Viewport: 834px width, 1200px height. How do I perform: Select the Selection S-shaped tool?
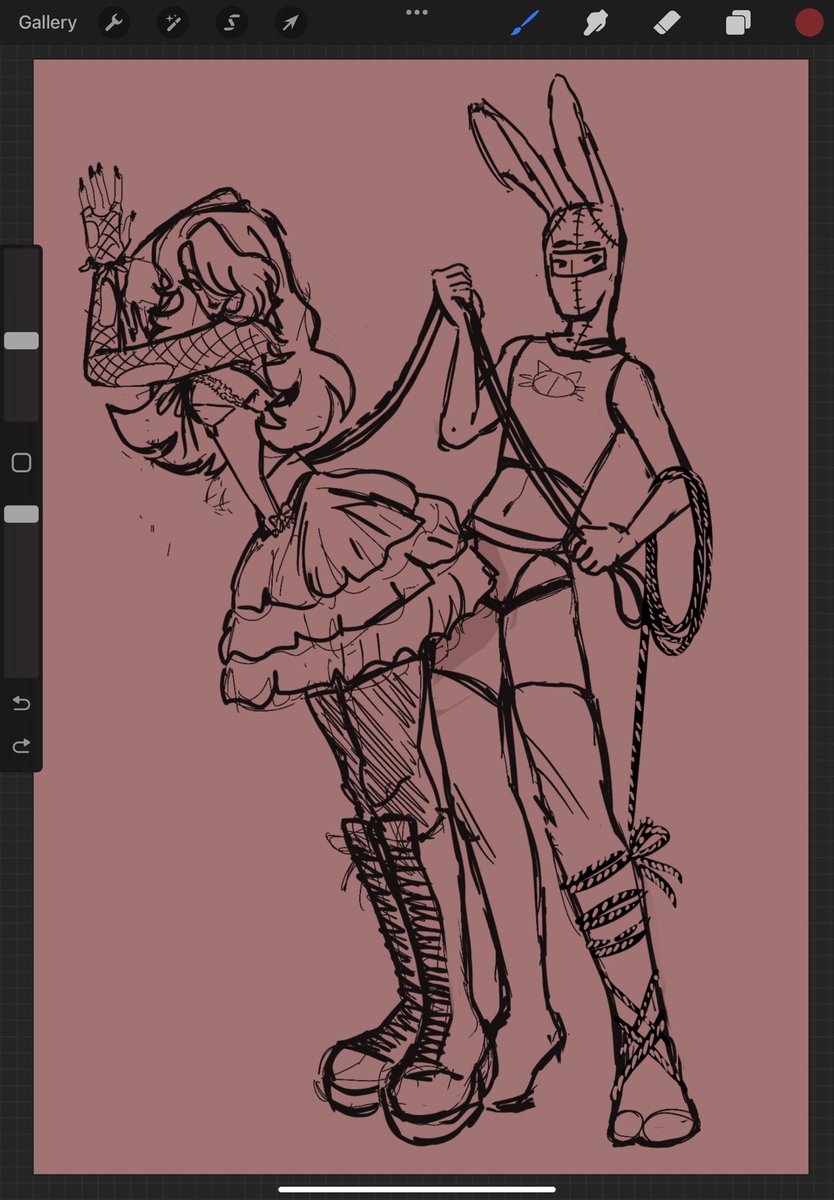click(232, 22)
